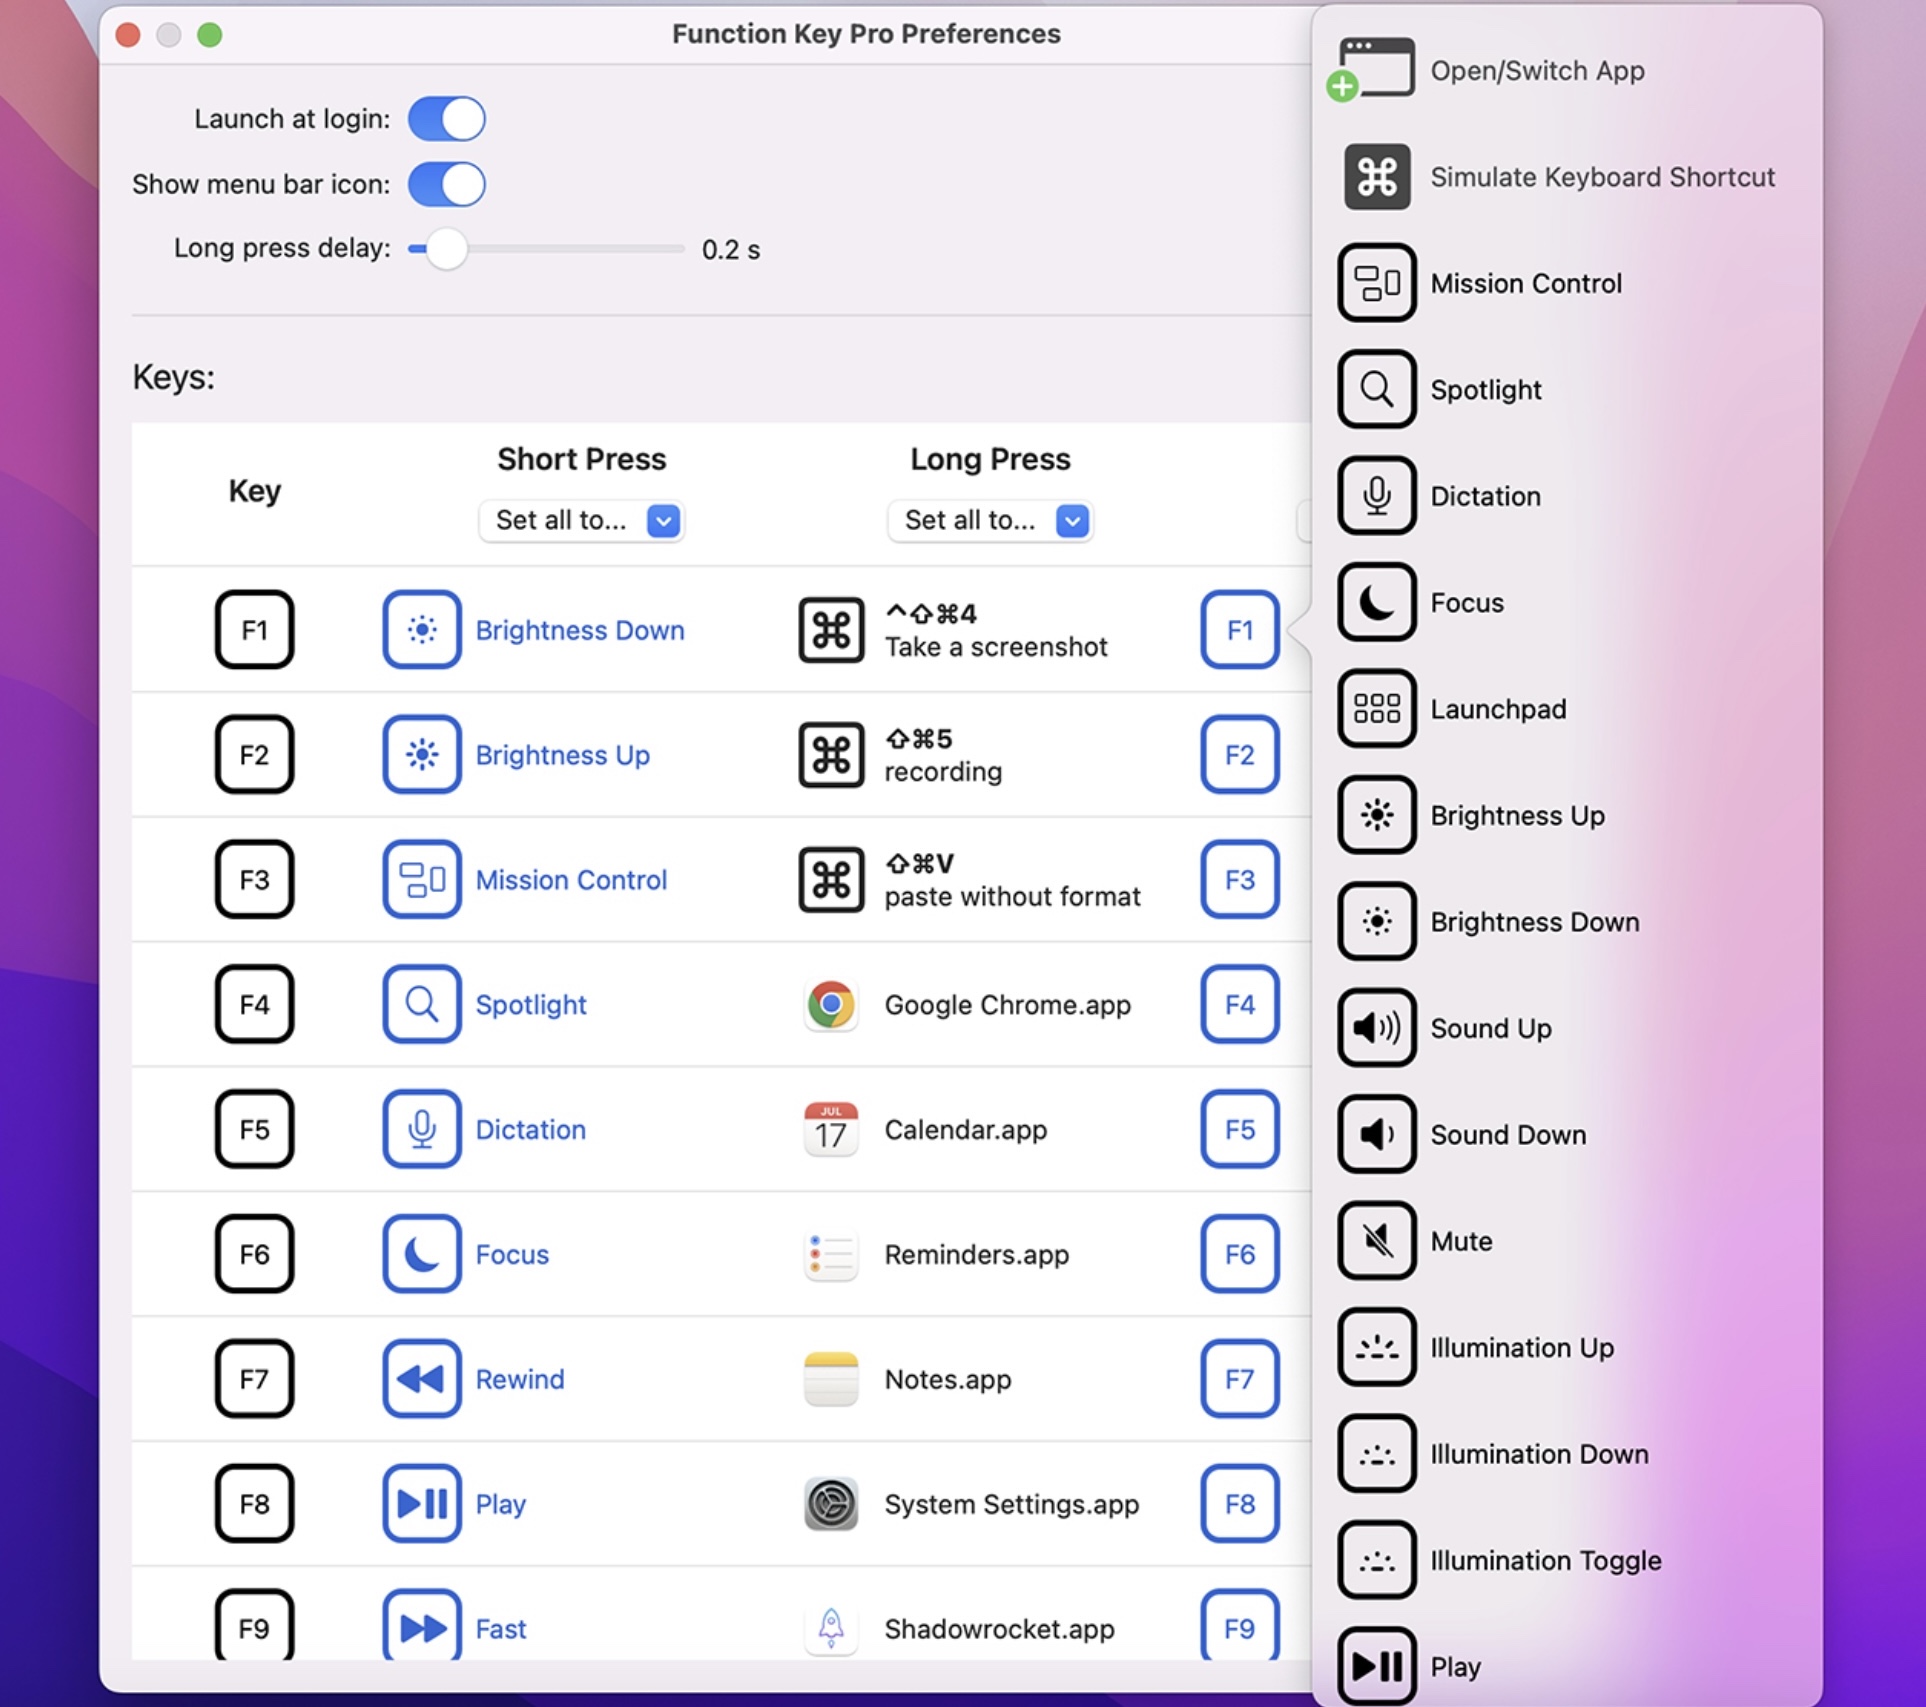Click the Launchpad icon in the action list

pyautogui.click(x=1376, y=709)
